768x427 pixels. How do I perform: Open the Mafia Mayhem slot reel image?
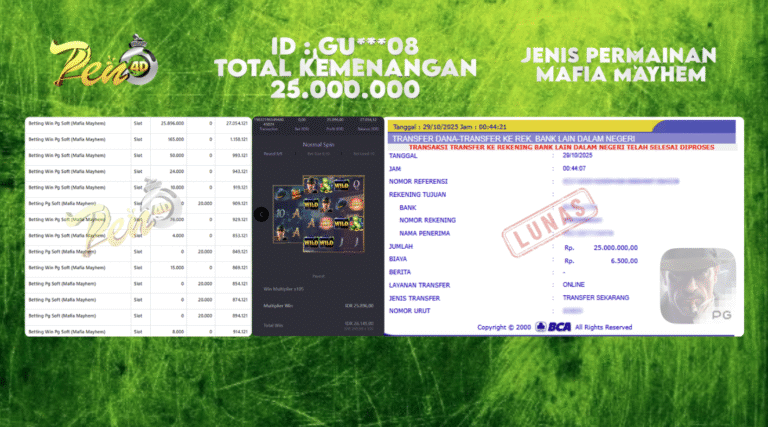[x=318, y=214]
